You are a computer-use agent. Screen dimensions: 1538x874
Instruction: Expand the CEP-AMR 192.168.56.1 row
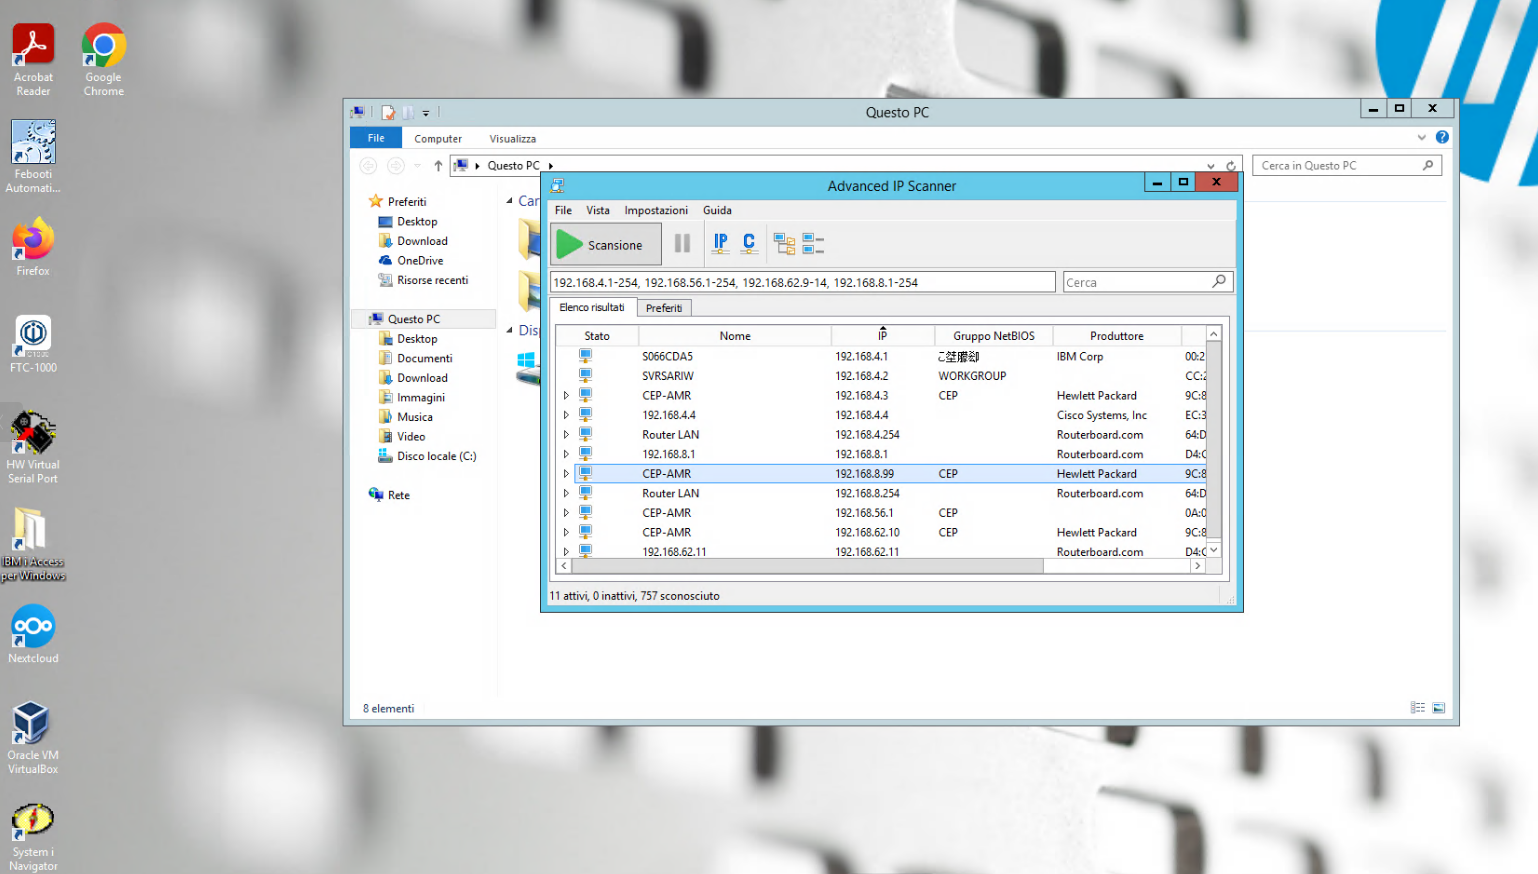pos(566,513)
